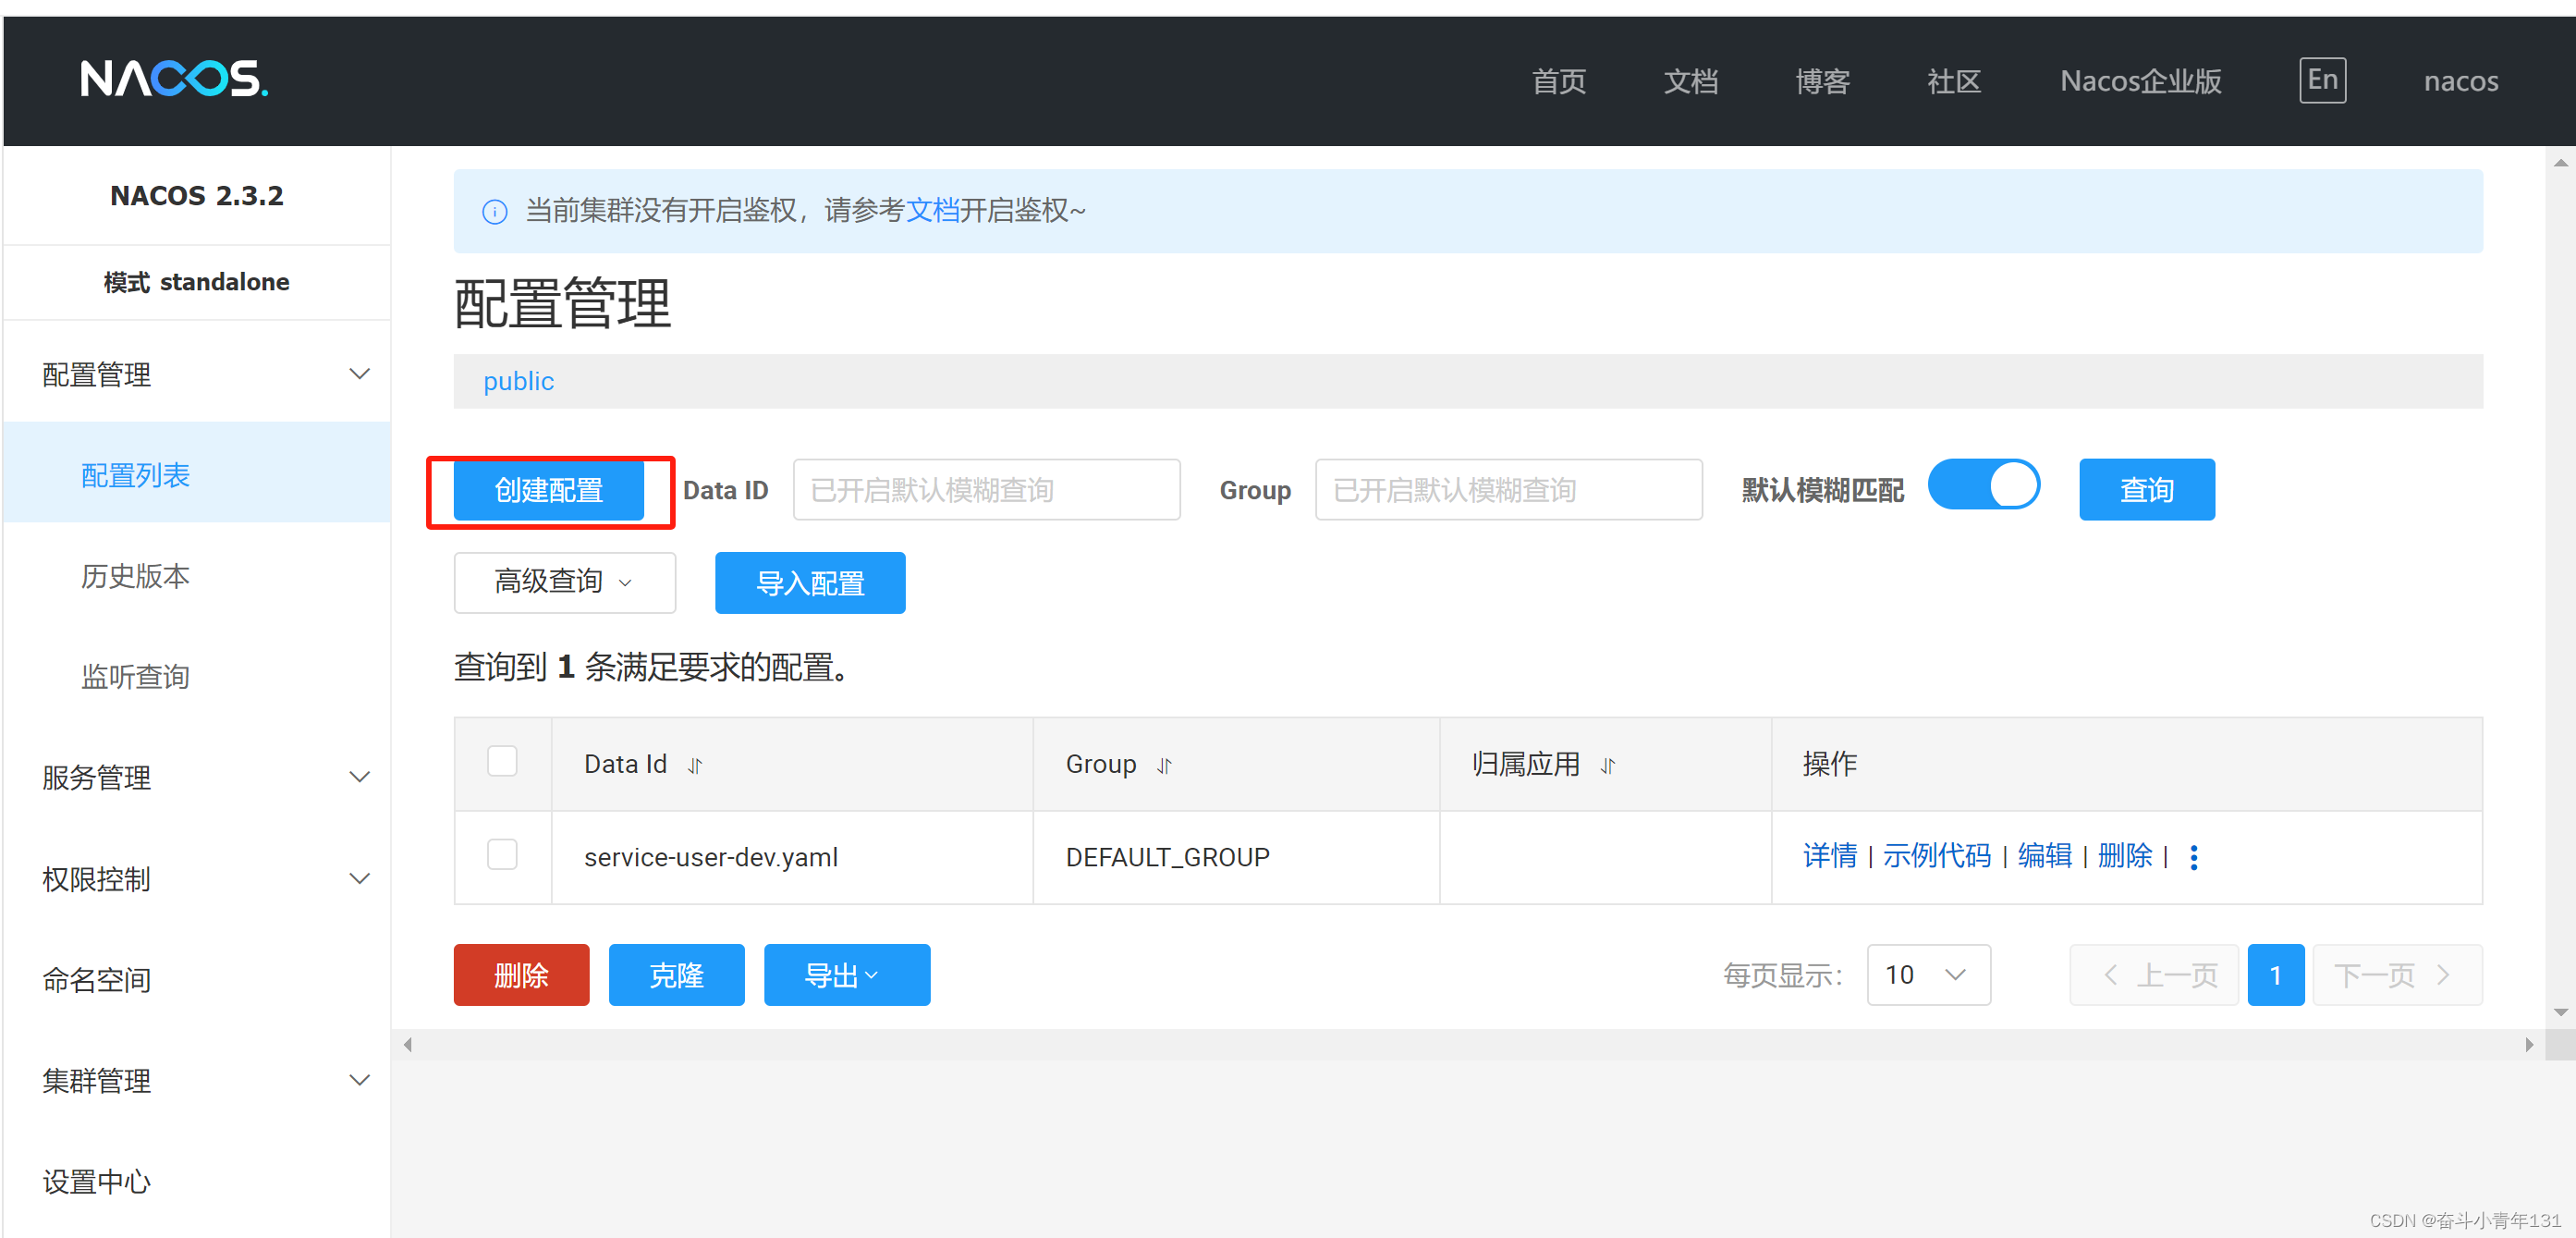The height and width of the screenshot is (1238, 2576).
Task: Click the Data Id sort icon
Action: pos(695,766)
